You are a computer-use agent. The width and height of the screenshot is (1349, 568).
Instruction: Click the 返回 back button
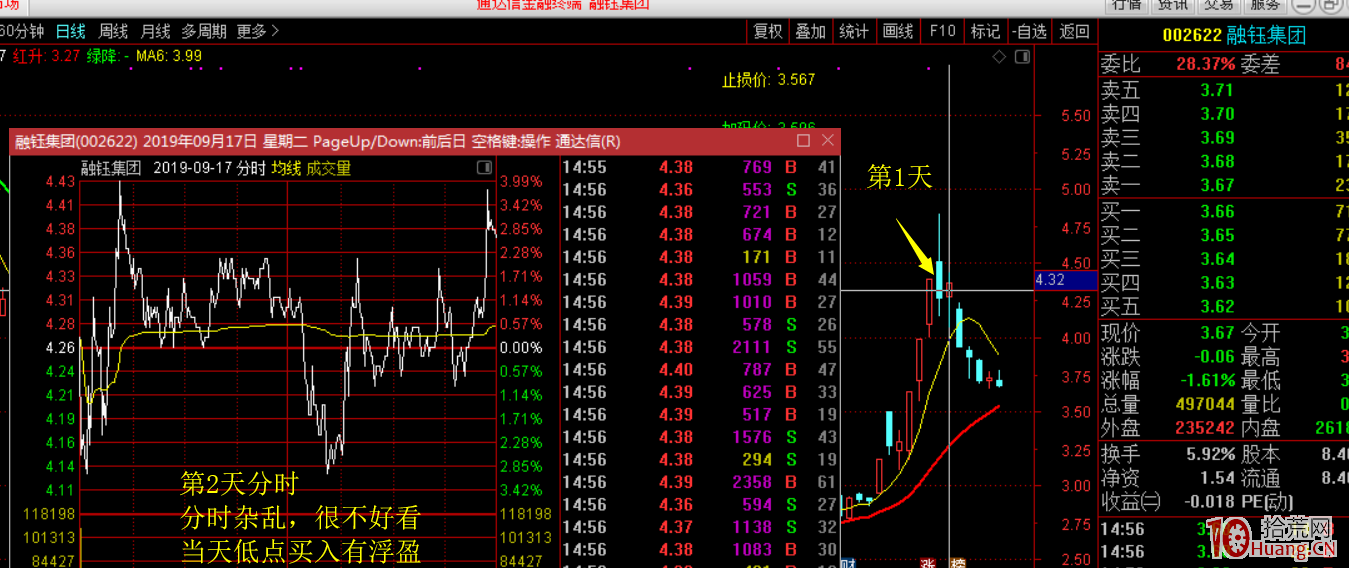1074,31
